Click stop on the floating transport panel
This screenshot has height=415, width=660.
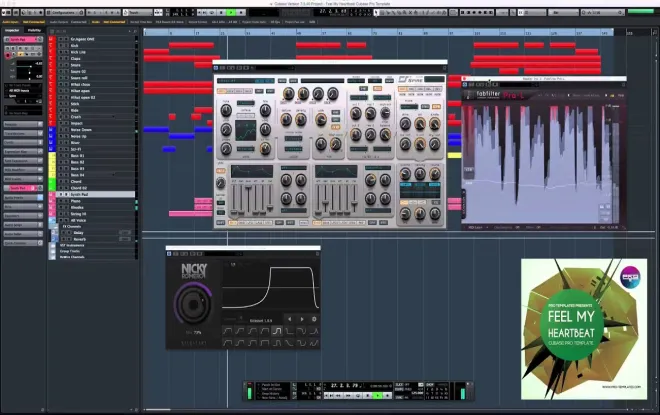[x=367, y=395]
